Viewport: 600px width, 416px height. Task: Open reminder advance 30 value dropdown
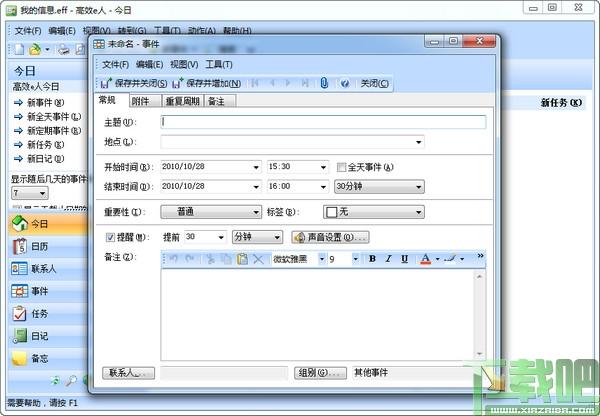tap(221, 237)
